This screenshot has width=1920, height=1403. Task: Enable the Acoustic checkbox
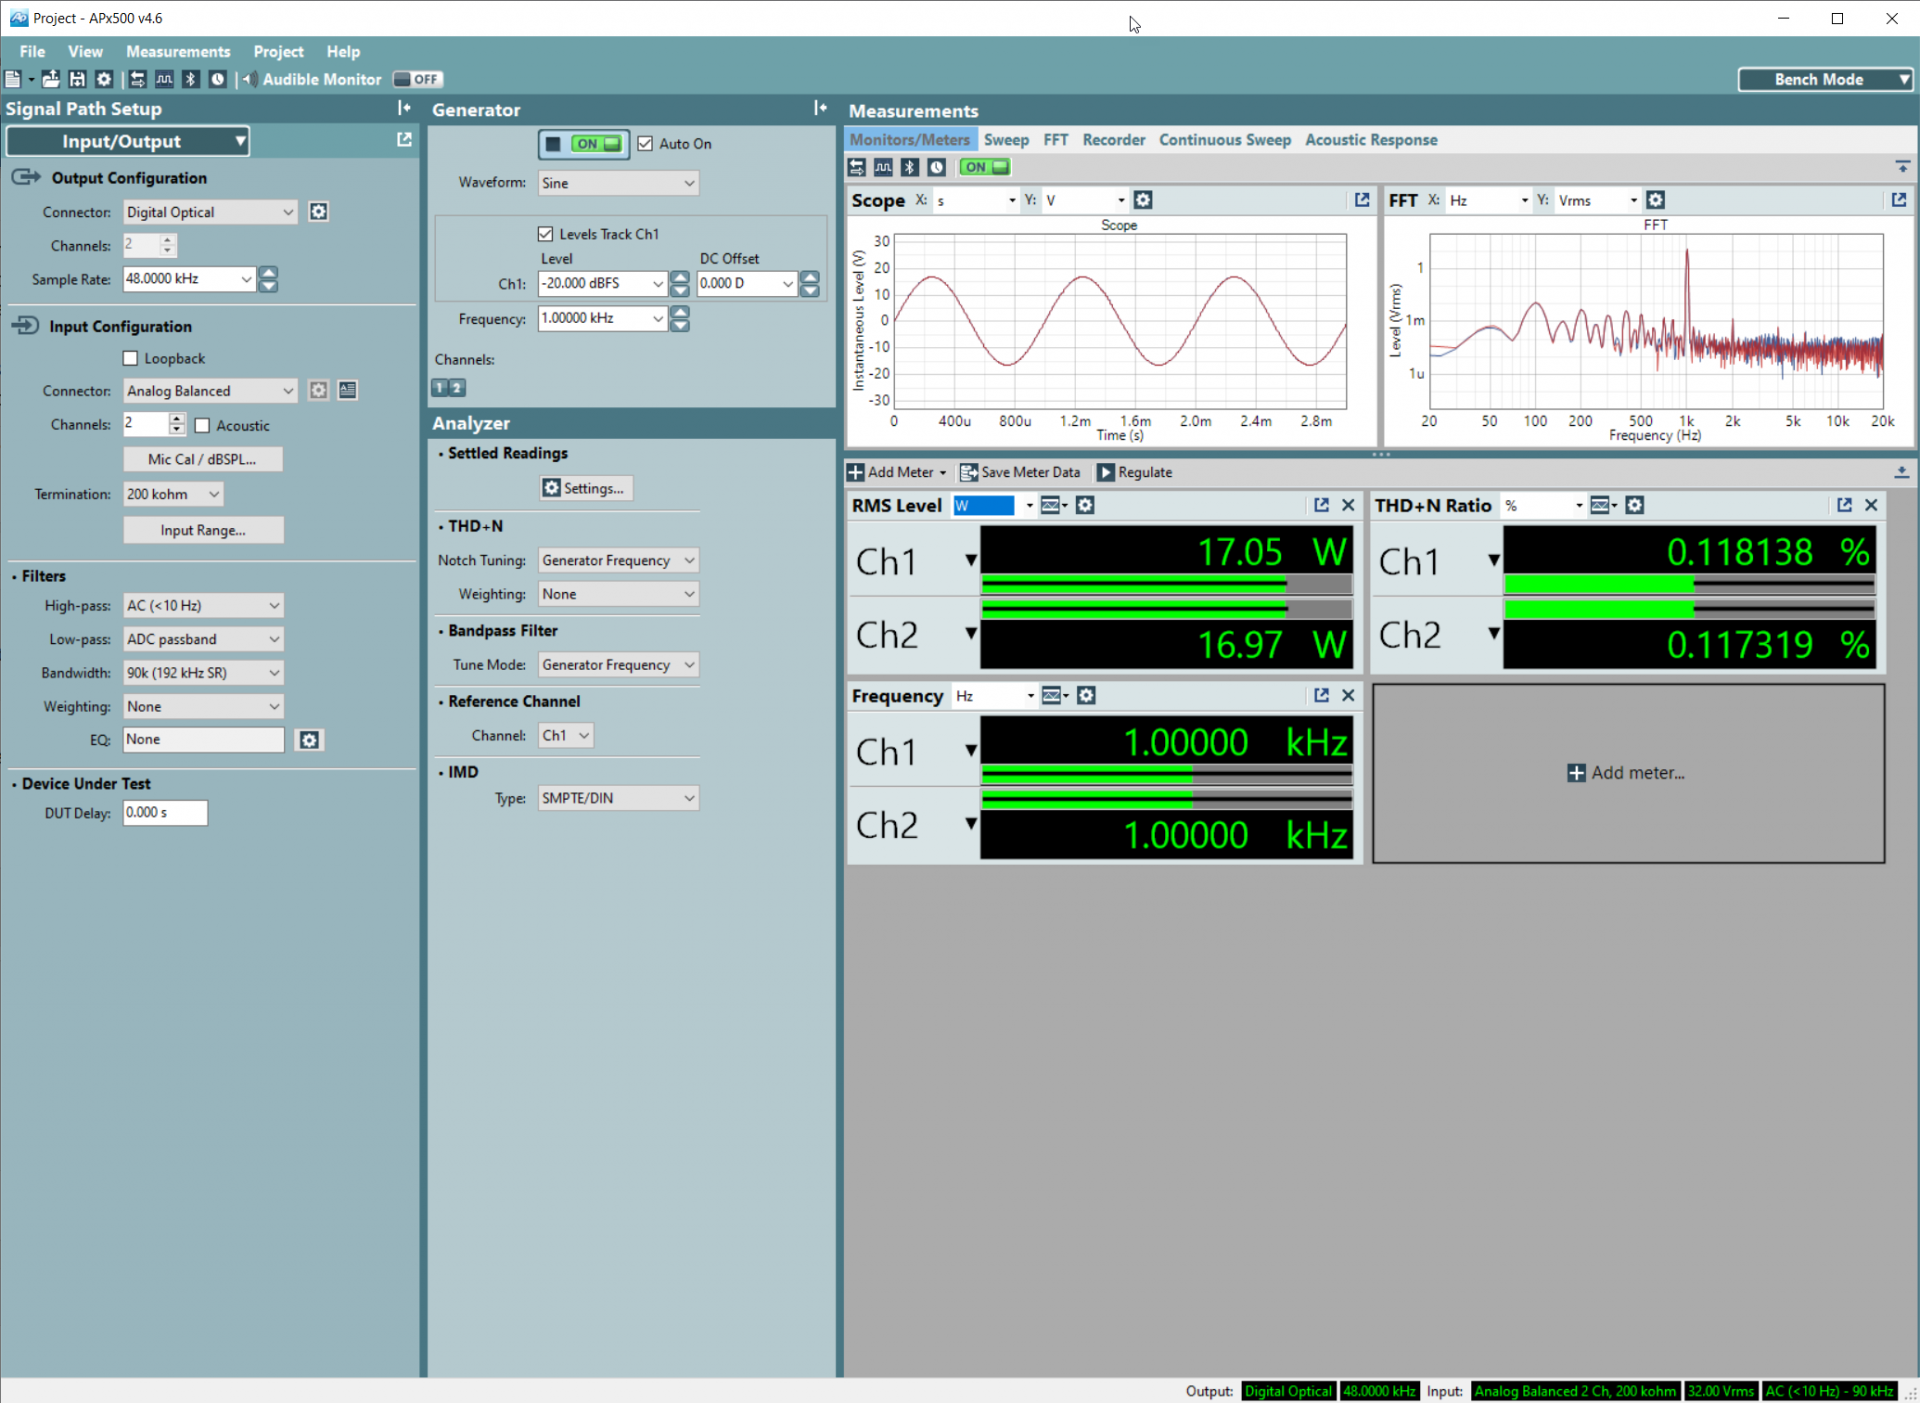point(202,425)
